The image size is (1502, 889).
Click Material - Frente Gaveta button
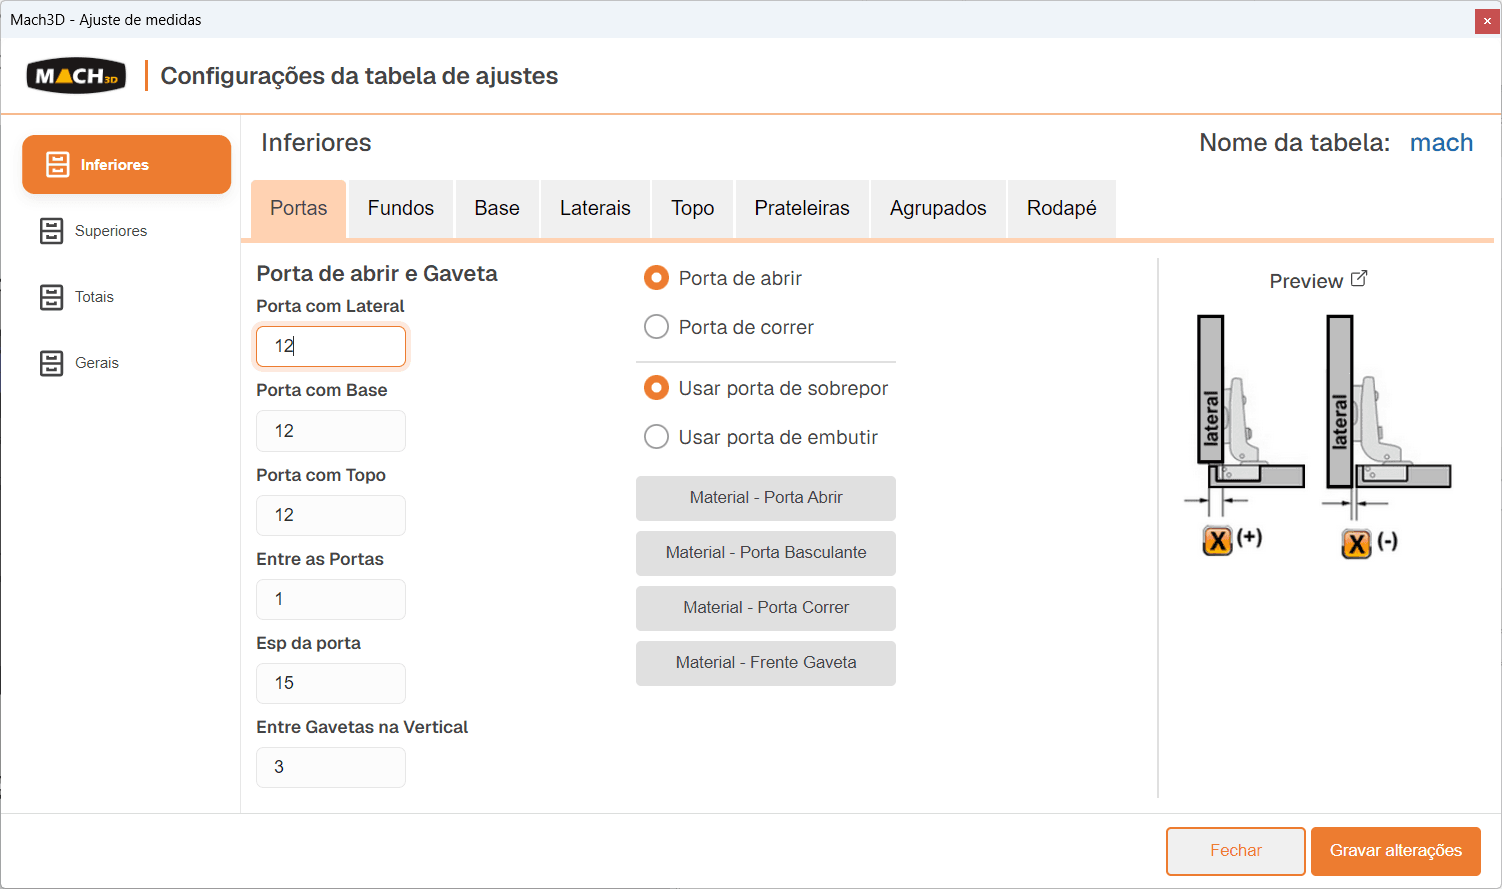tap(766, 663)
